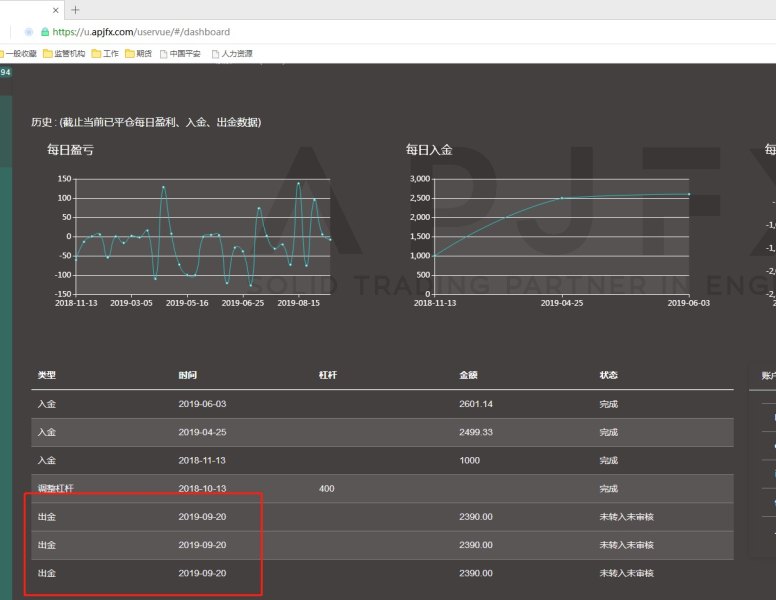Click the site info icon left of padlock
The width and height of the screenshot is (776, 600).
coord(28,32)
